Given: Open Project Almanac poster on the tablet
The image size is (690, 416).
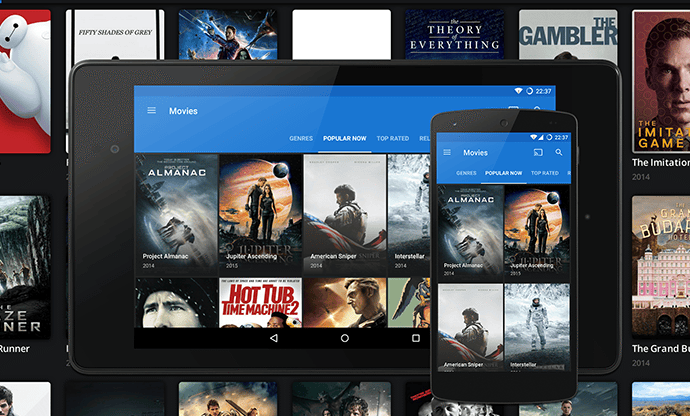Looking at the screenshot, I should point(176,214).
